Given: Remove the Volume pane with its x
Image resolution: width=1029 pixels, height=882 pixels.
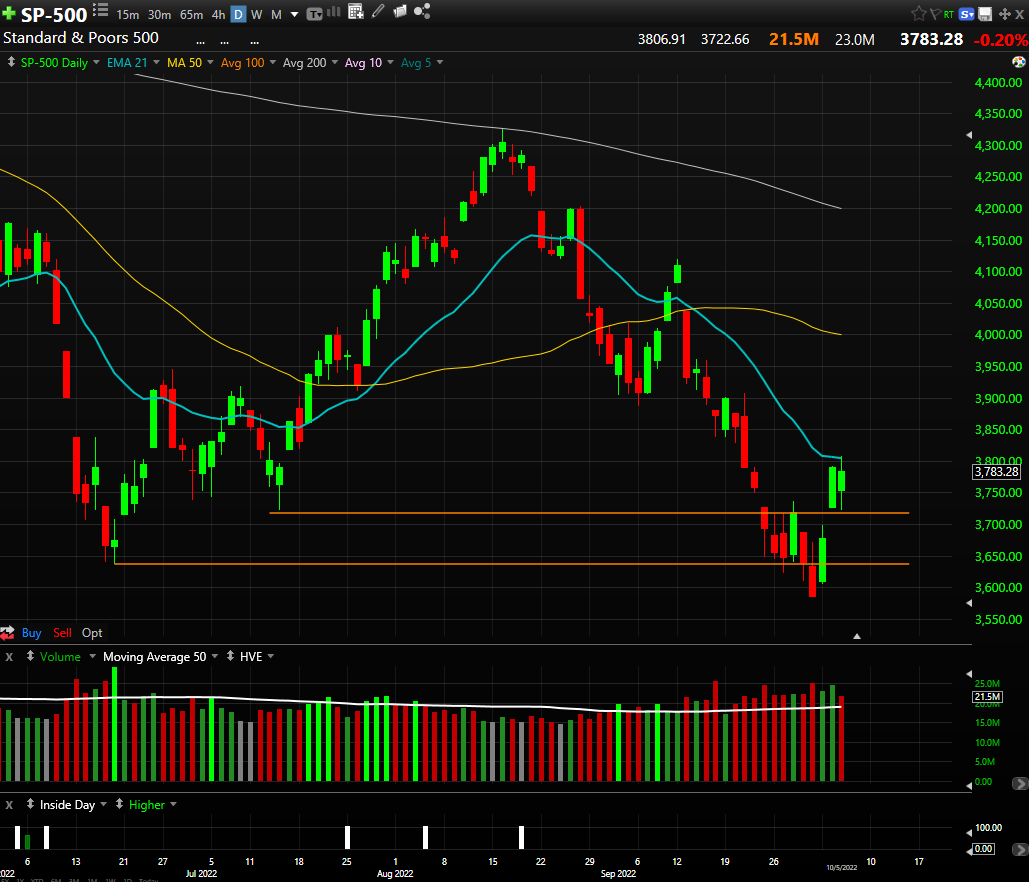Looking at the screenshot, I should coord(9,656).
